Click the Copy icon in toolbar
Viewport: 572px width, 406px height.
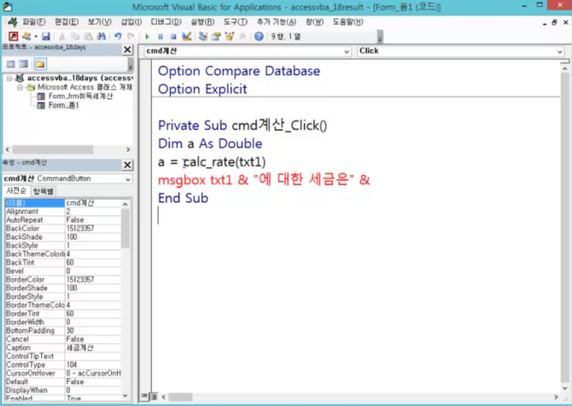click(75, 36)
